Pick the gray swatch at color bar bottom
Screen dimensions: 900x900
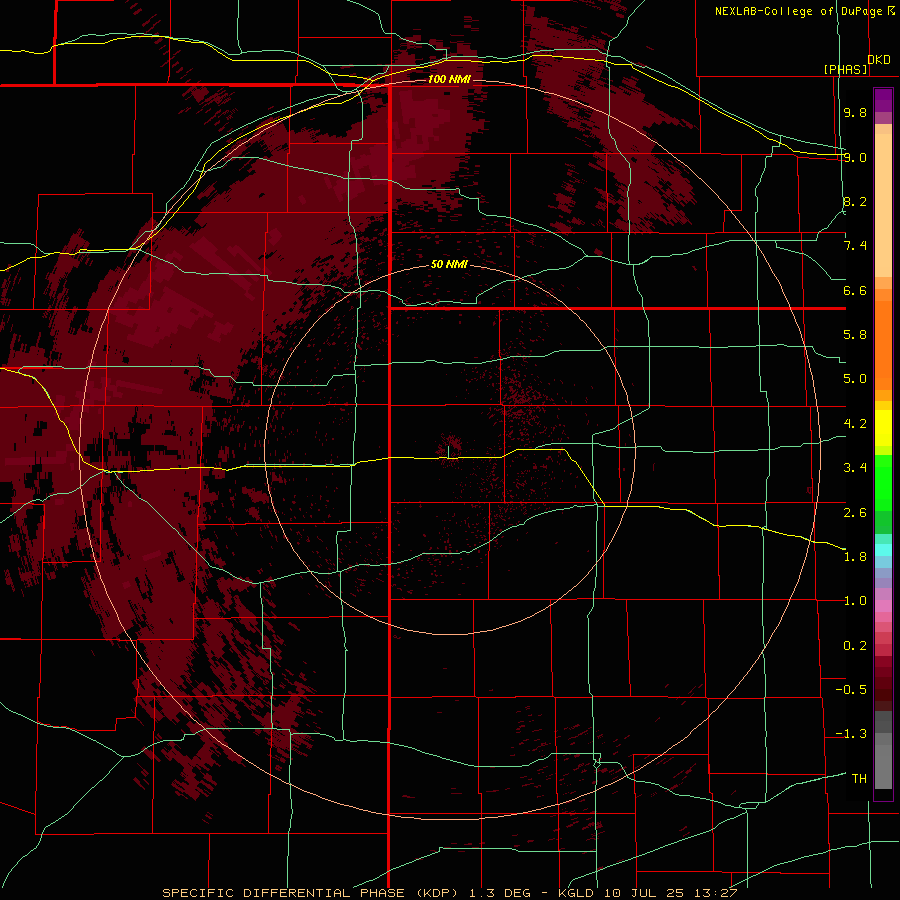883,766
